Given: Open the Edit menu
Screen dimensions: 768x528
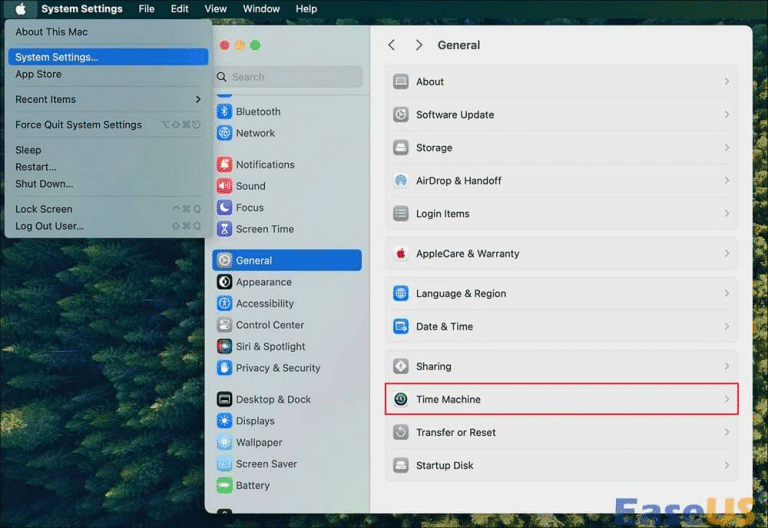Looking at the screenshot, I should tap(179, 9).
